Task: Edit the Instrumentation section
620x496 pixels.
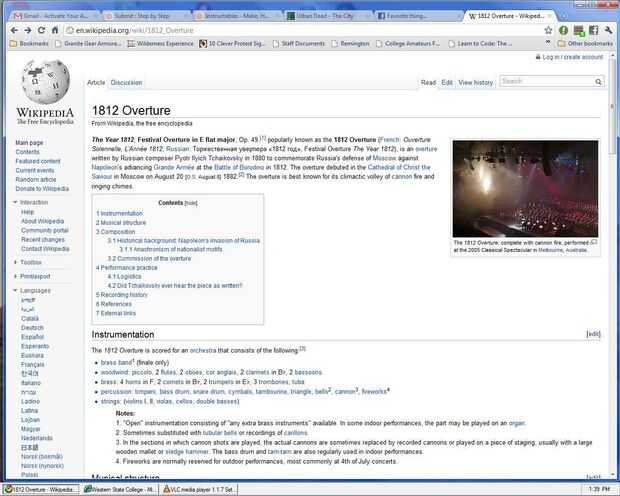Action: tap(593, 334)
